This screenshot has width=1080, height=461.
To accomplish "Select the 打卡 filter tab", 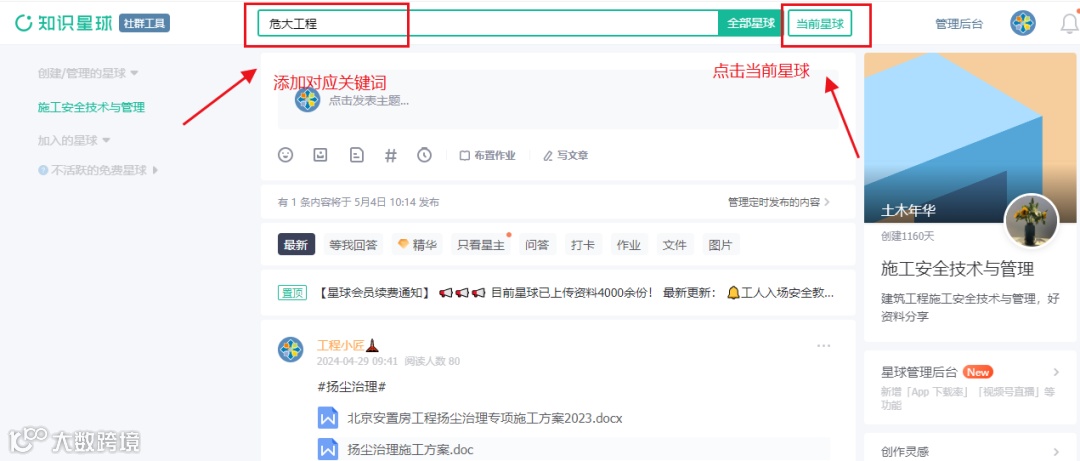I will coord(583,245).
